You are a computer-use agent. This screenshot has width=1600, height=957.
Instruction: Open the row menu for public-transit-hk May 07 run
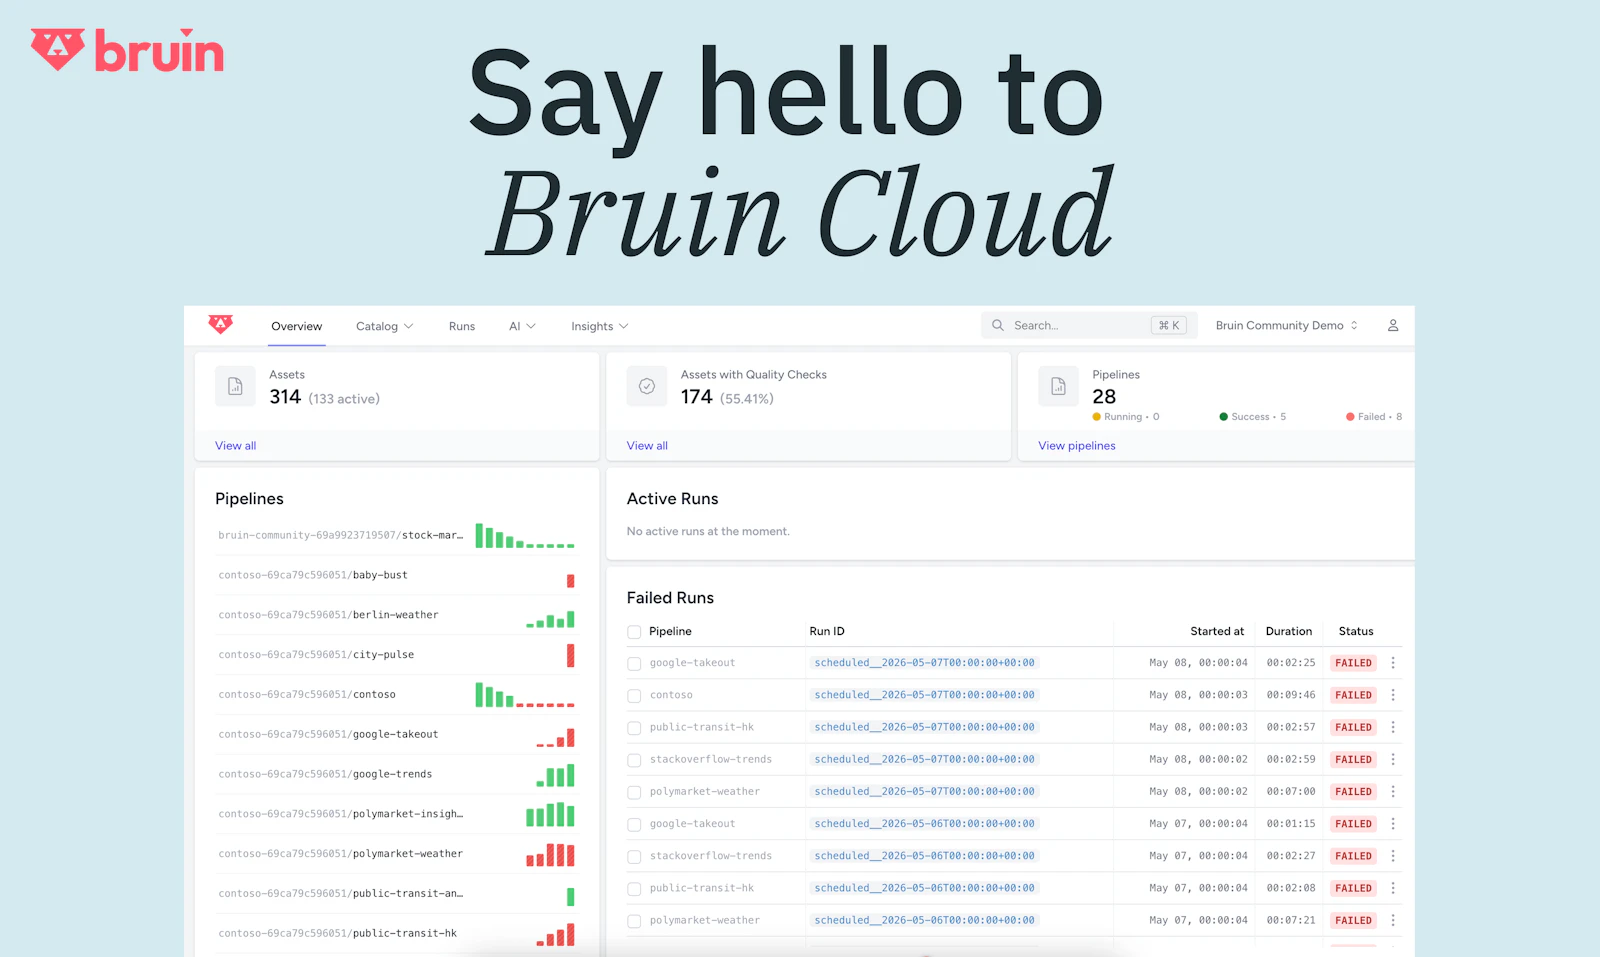[x=1393, y=888]
